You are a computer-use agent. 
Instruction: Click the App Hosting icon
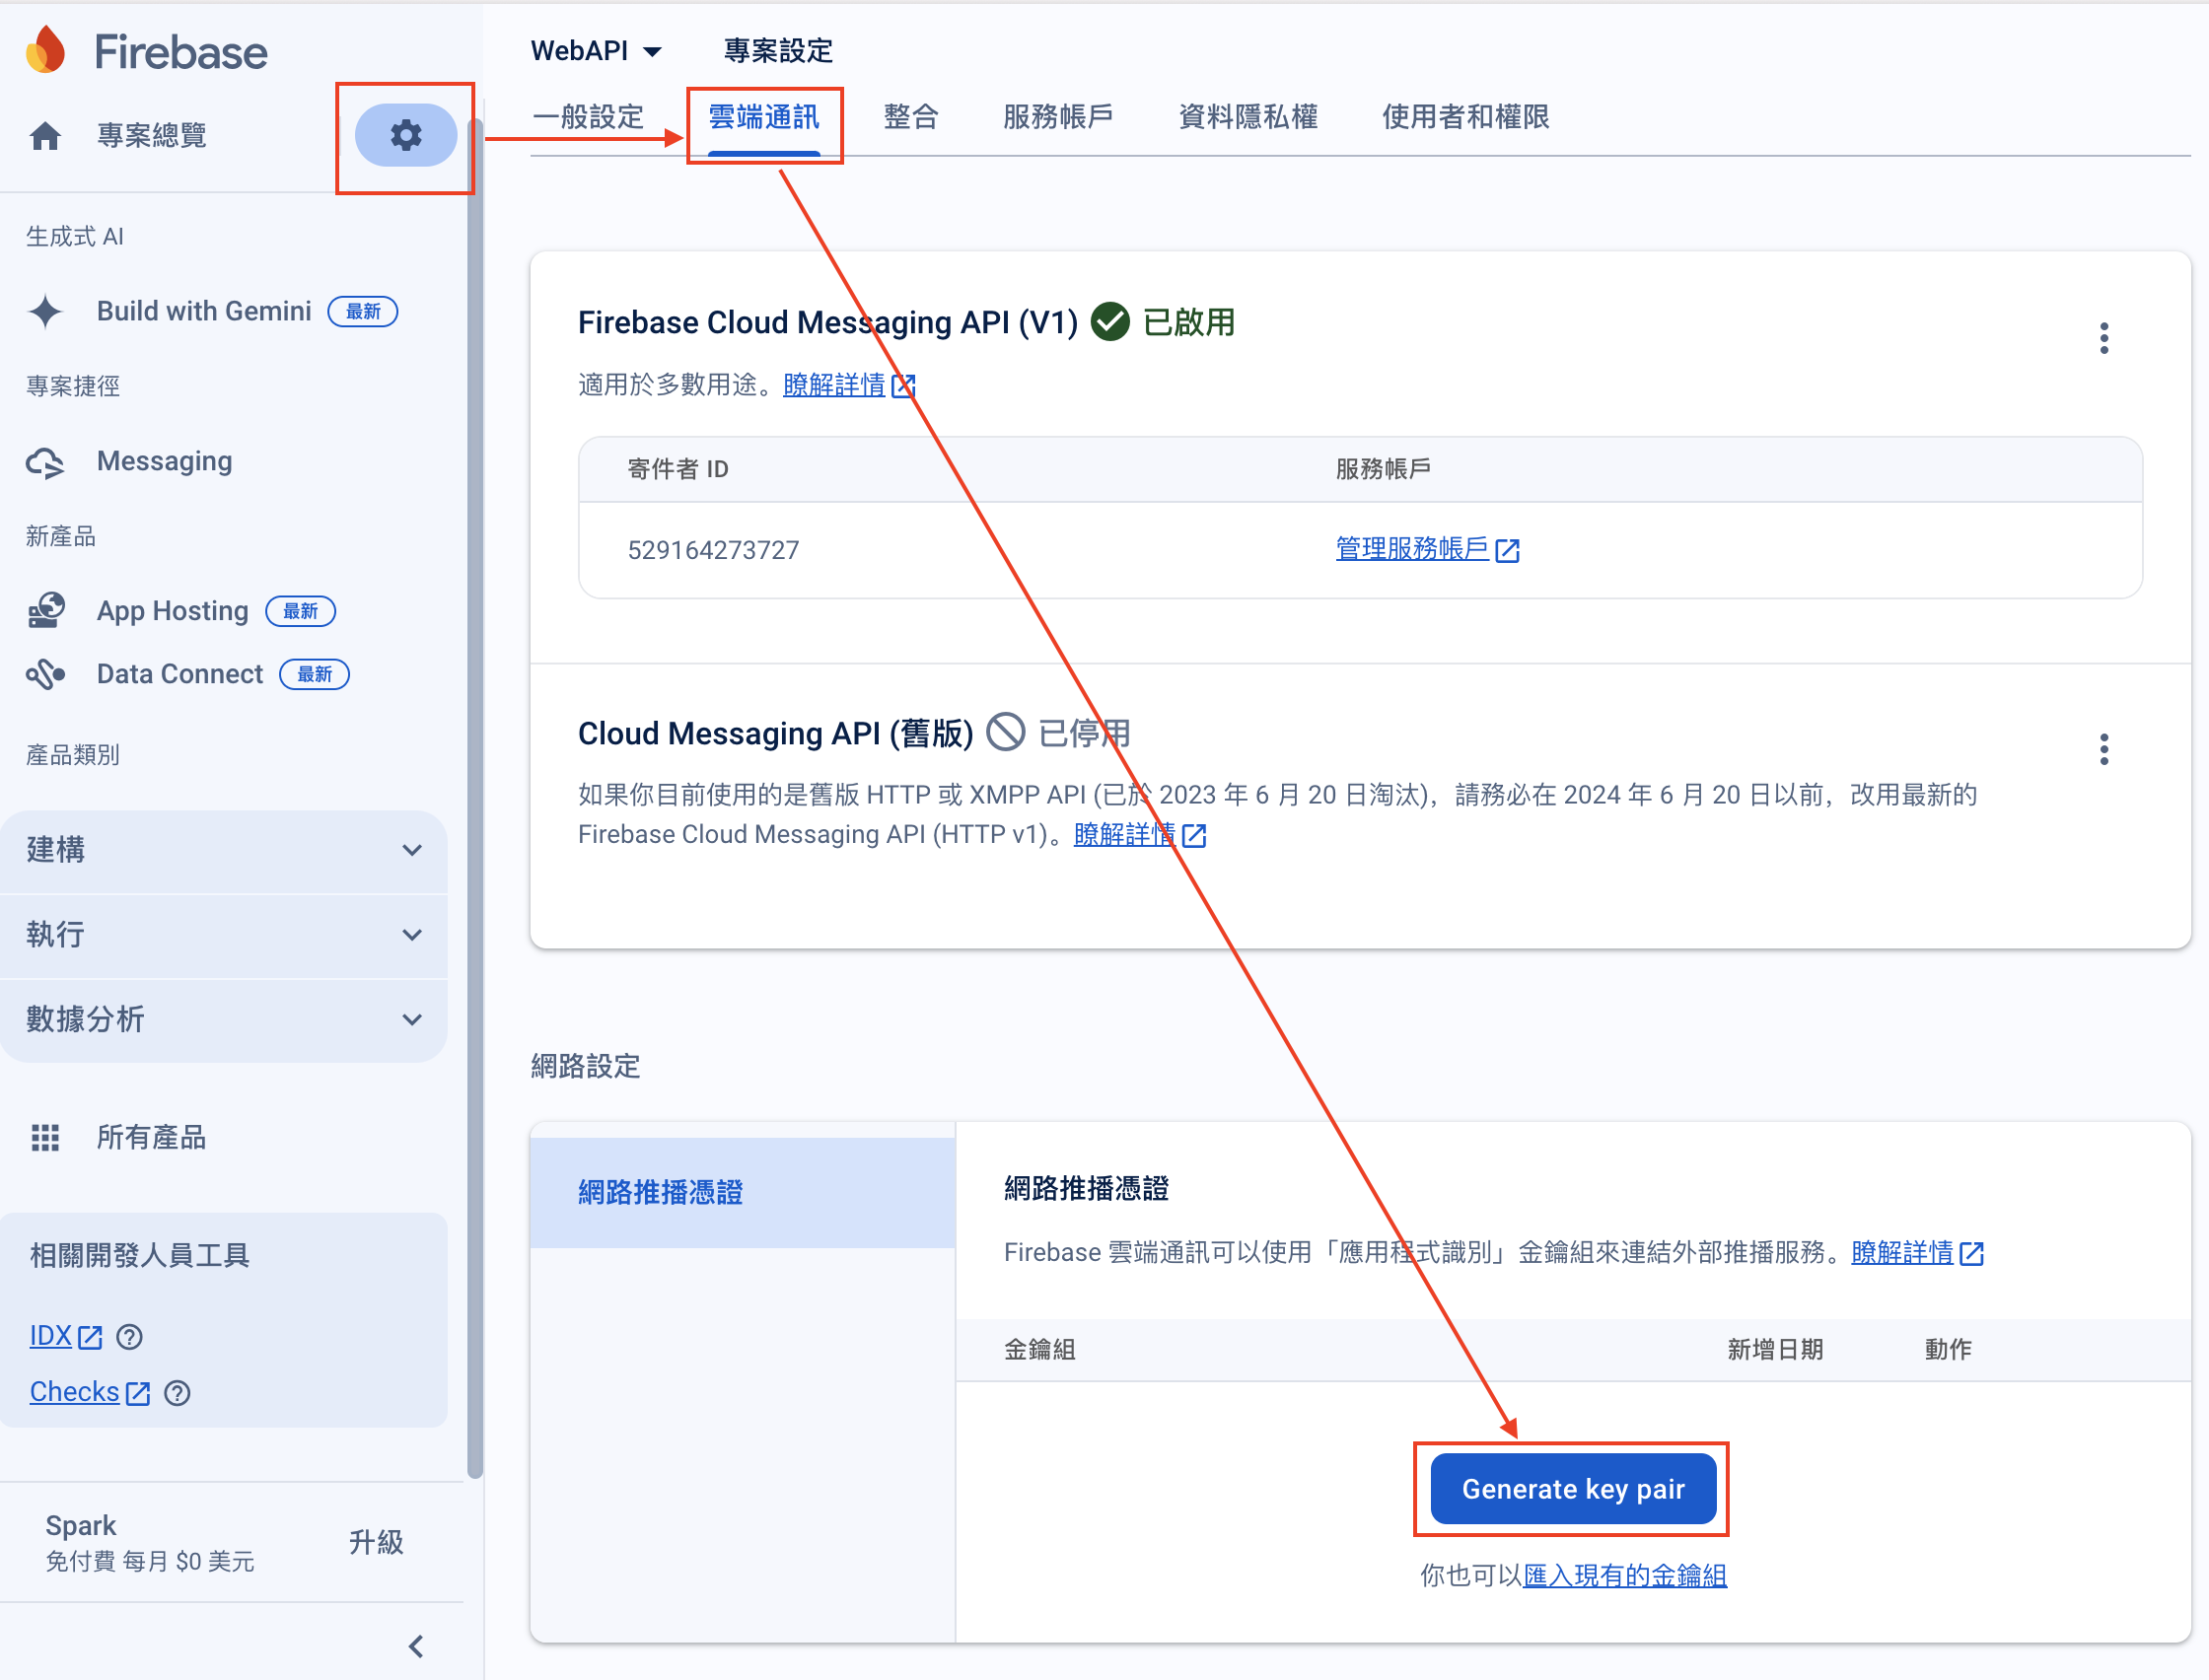[x=46, y=611]
